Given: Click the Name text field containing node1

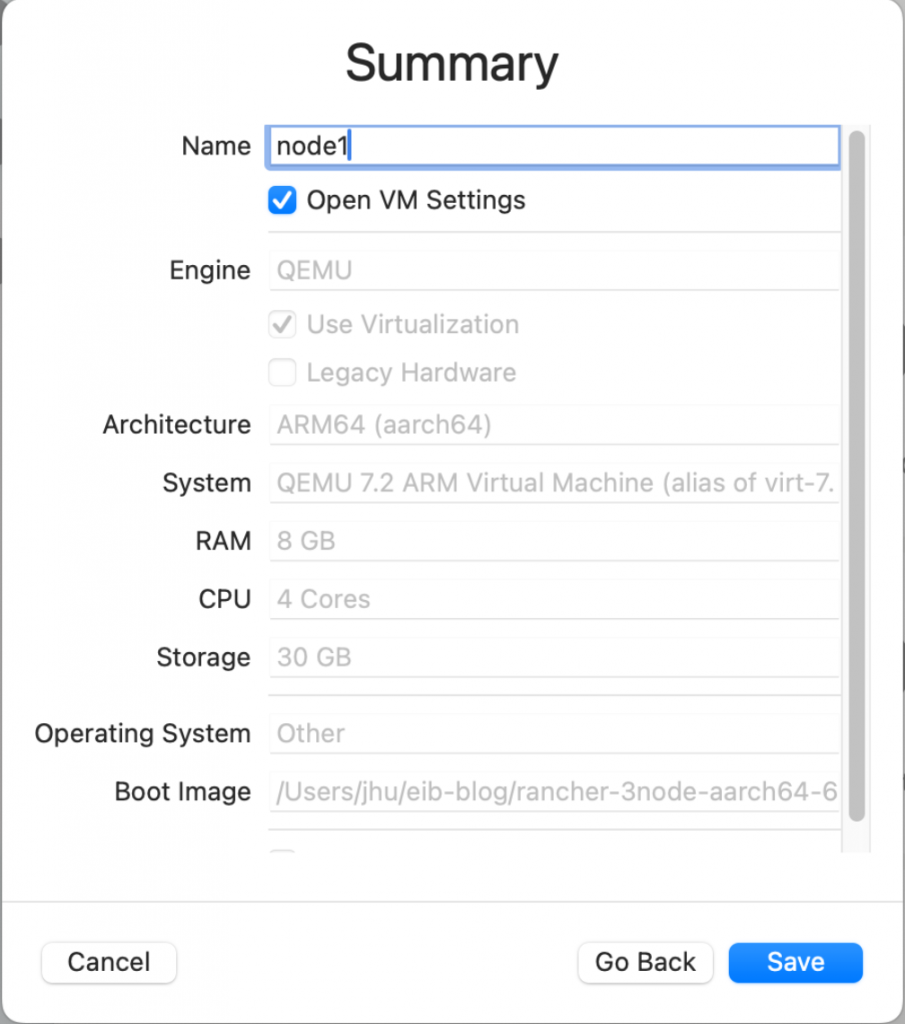Looking at the screenshot, I should tap(552, 146).
